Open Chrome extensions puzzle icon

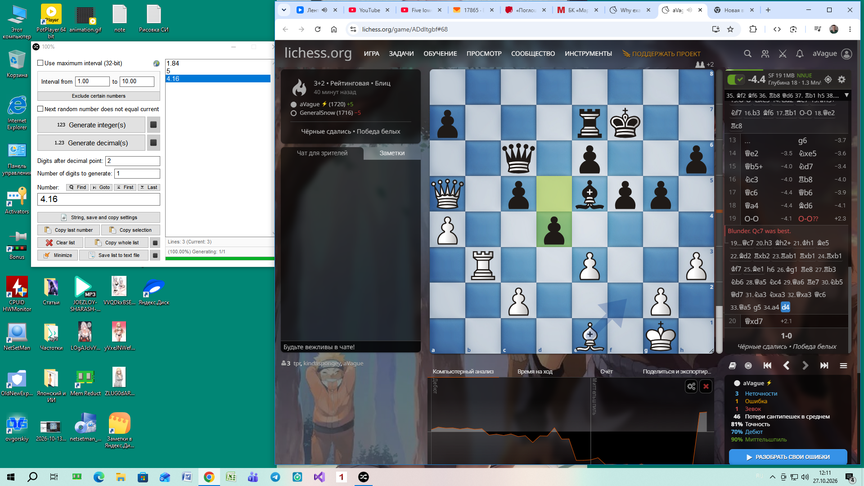click(x=753, y=29)
